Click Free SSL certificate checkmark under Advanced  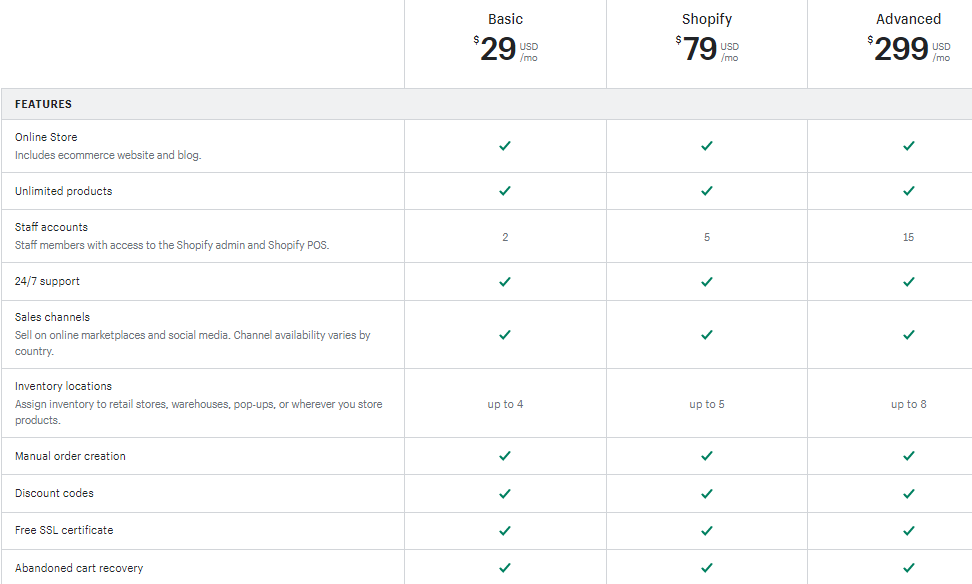909,531
